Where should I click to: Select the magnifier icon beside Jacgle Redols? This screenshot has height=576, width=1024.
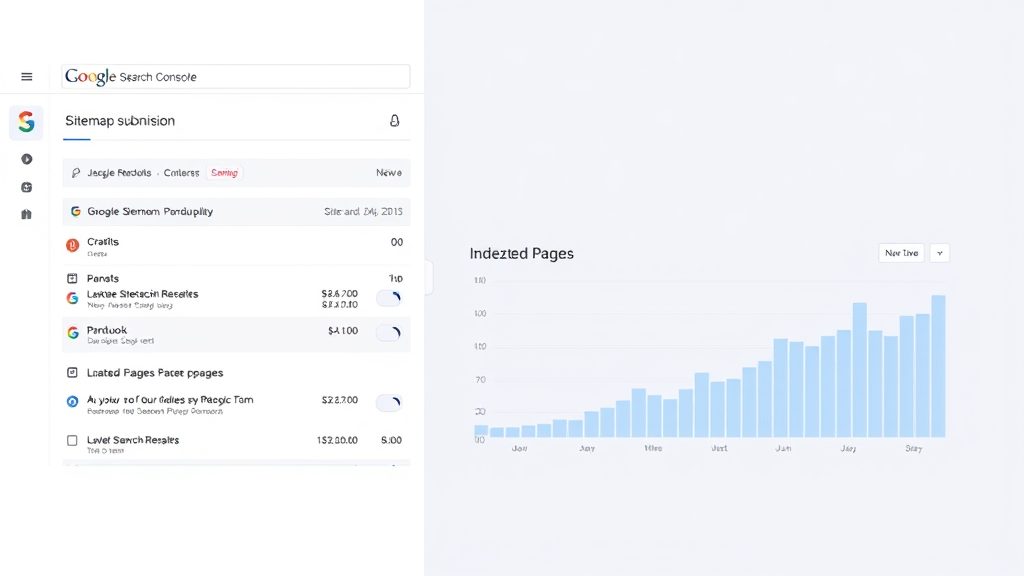point(76,172)
